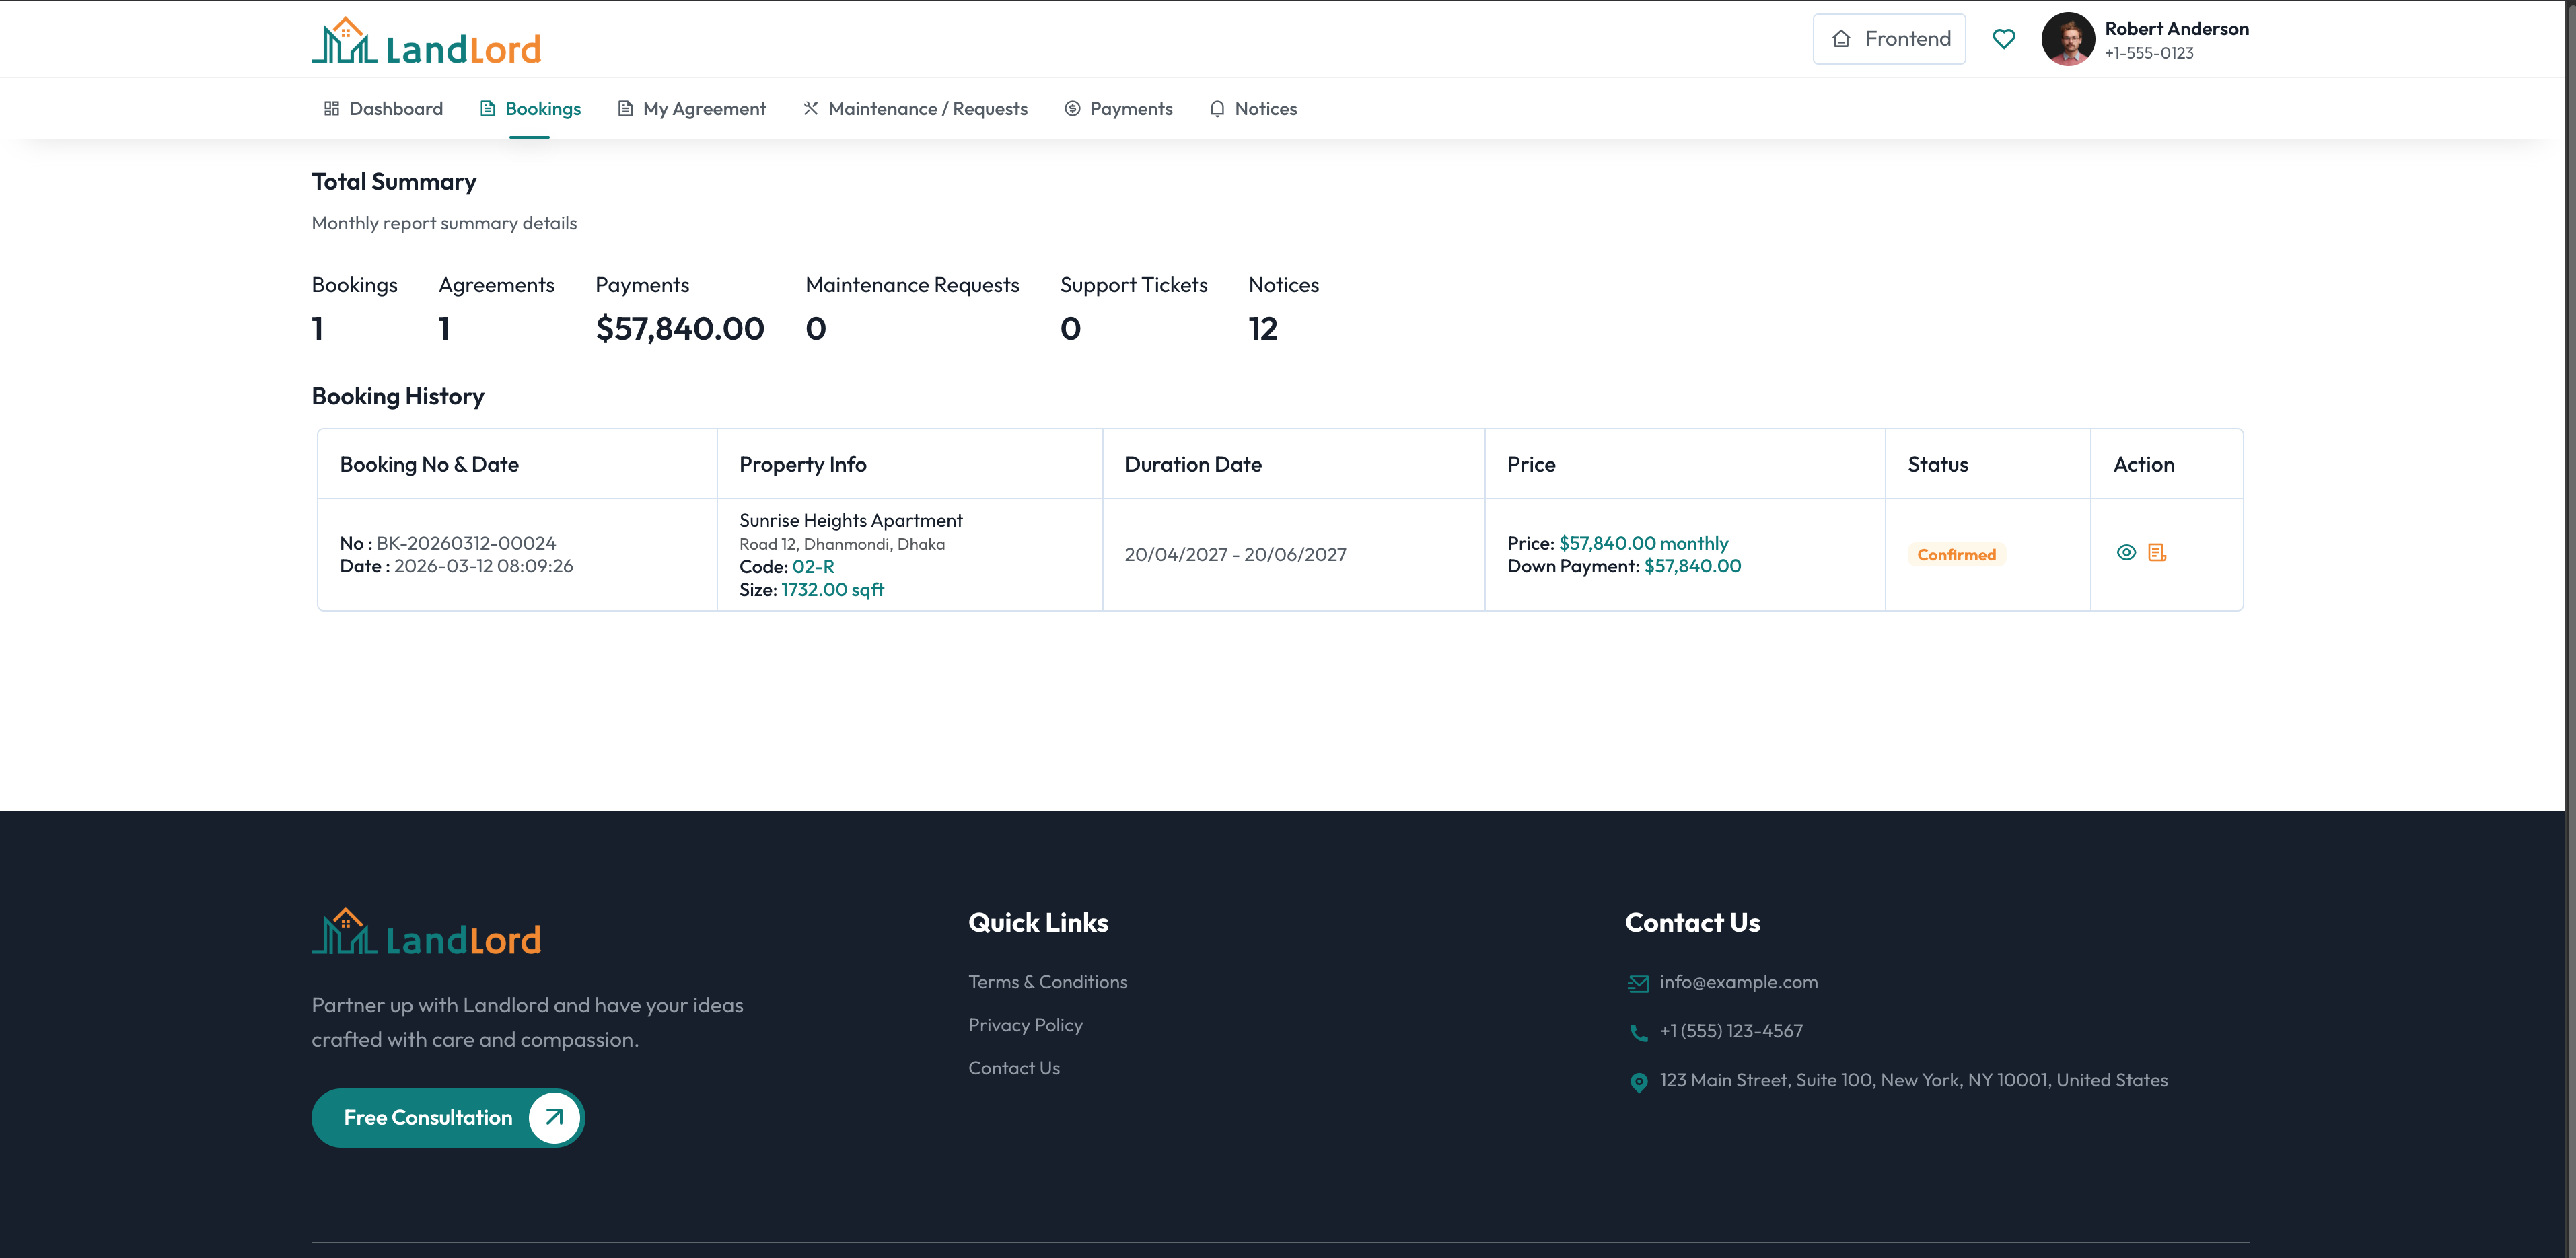Viewport: 2576px width, 1258px height.
Task: Click the Confirmed status badge
Action: point(1955,554)
